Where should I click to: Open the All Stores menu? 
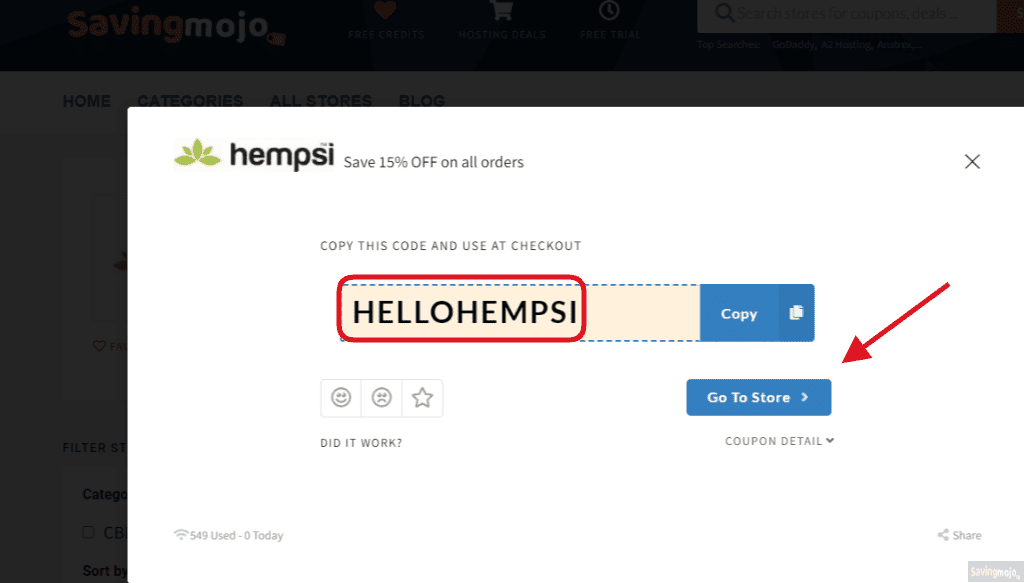tap(321, 101)
